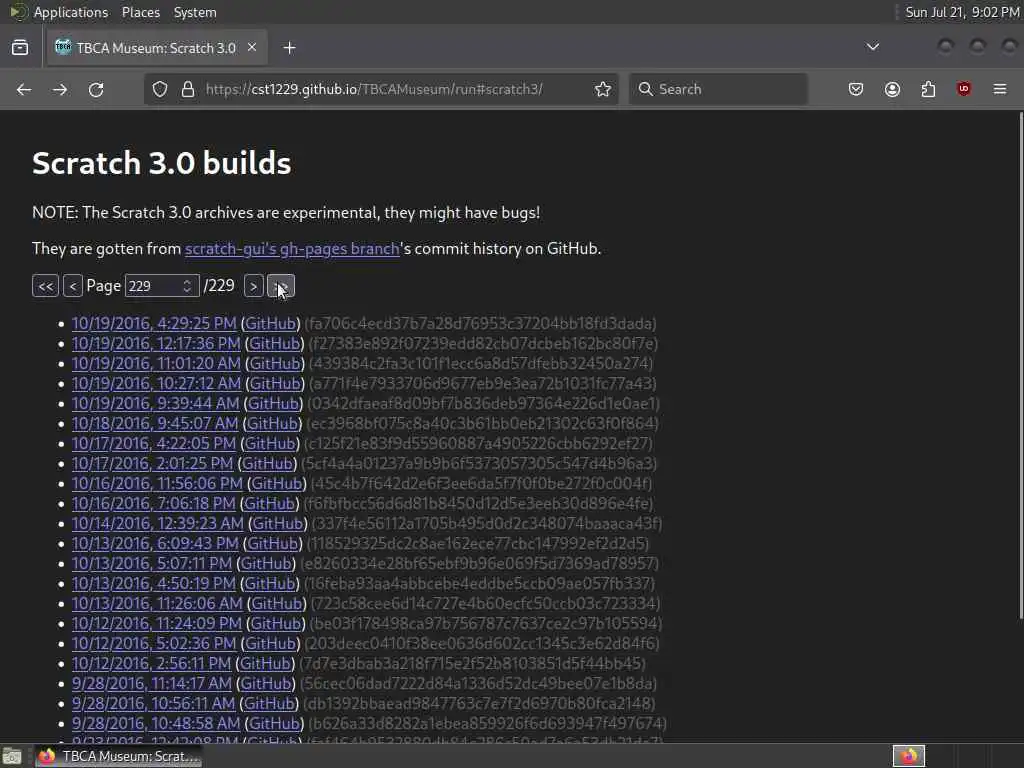1024x768 pixels.
Task: Open the 9/28/2016, 10:56:11 AM build
Action: coord(153,703)
